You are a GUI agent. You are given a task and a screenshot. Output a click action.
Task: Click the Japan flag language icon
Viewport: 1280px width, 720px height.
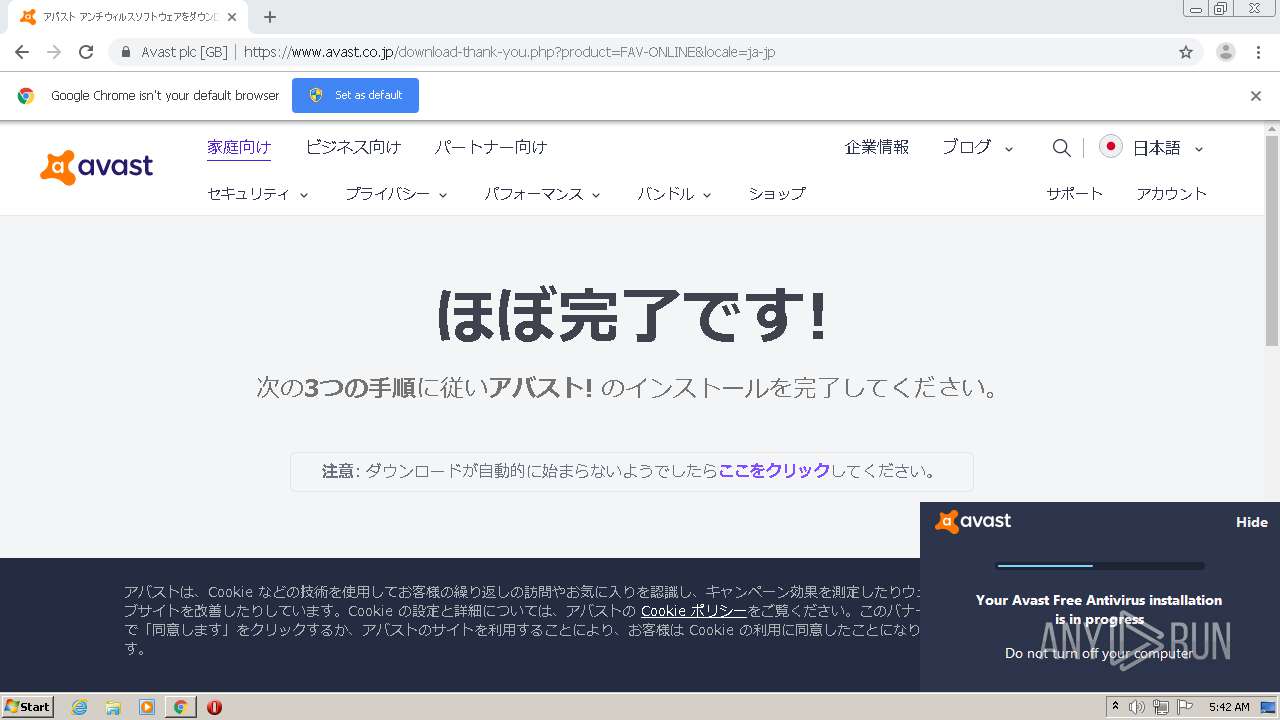1110,147
